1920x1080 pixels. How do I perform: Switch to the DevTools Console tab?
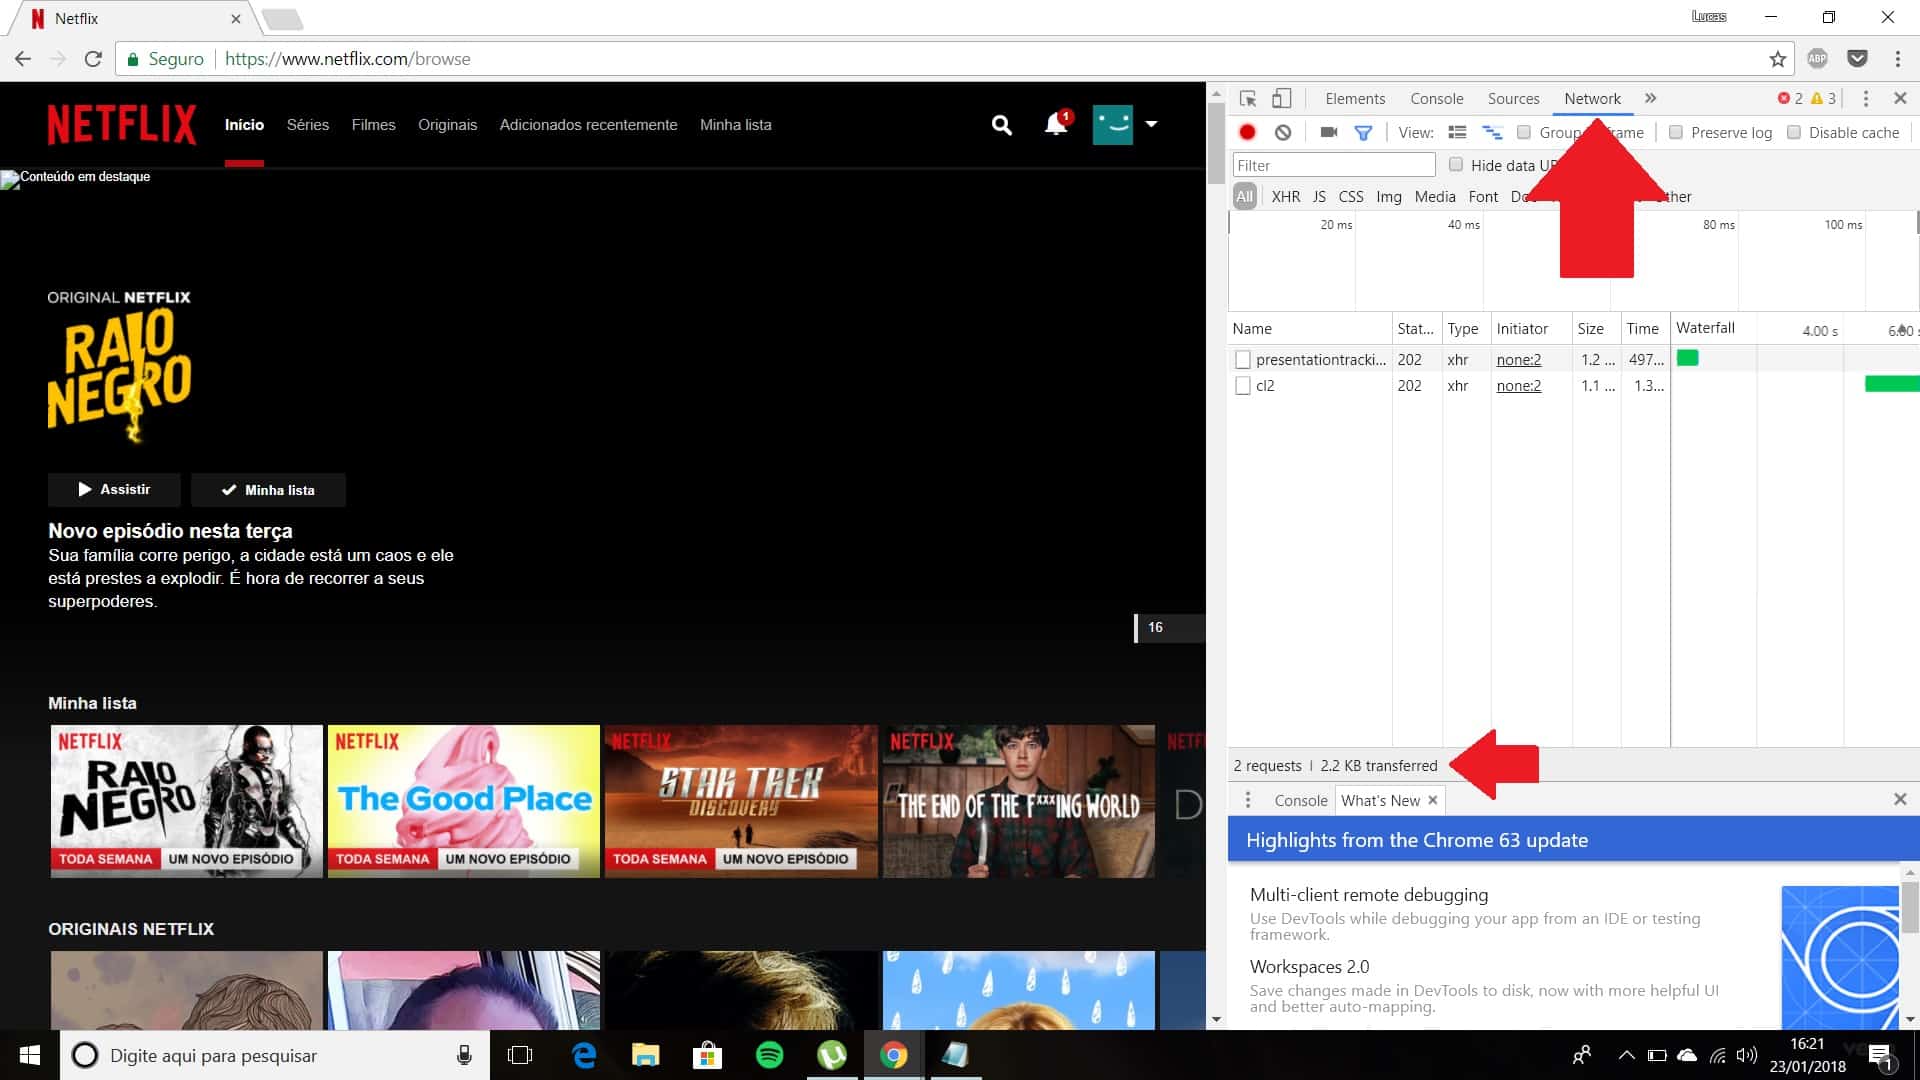[x=1437, y=98]
